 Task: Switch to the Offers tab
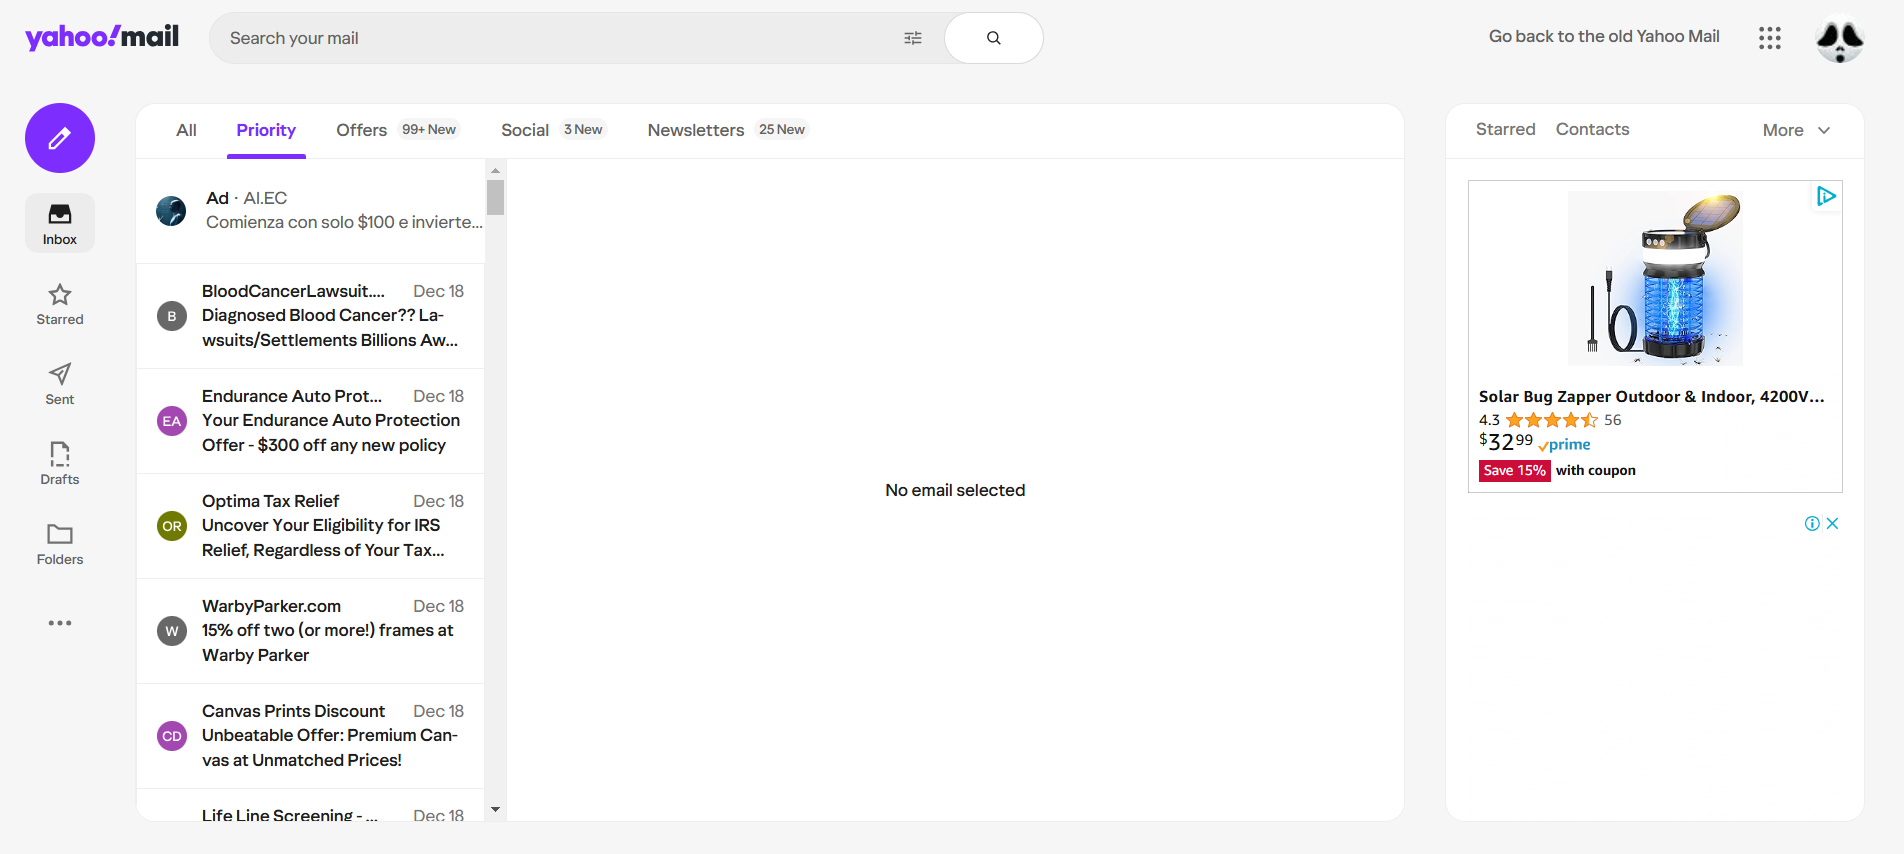click(x=362, y=130)
